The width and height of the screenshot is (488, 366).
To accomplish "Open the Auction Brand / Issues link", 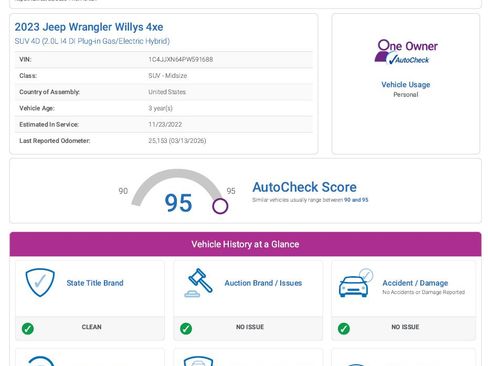I will (x=263, y=283).
